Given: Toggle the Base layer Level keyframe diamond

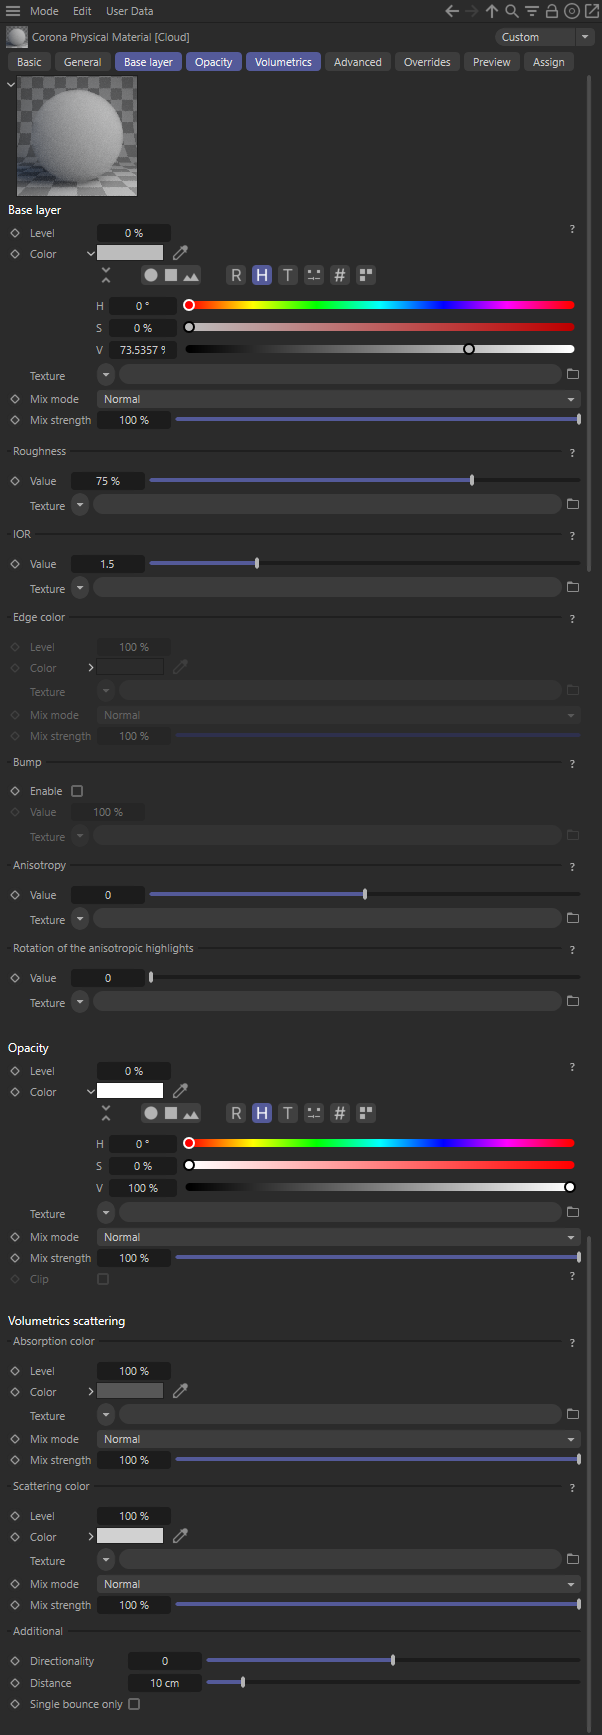Looking at the screenshot, I should (15, 233).
